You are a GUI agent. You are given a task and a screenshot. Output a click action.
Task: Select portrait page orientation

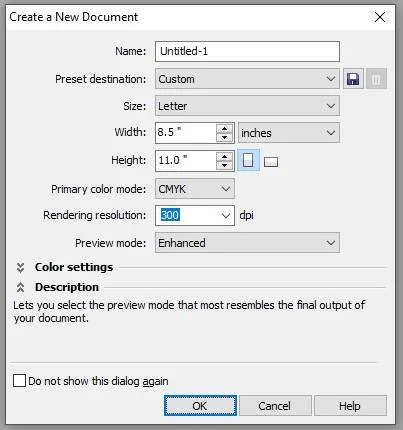click(x=248, y=160)
